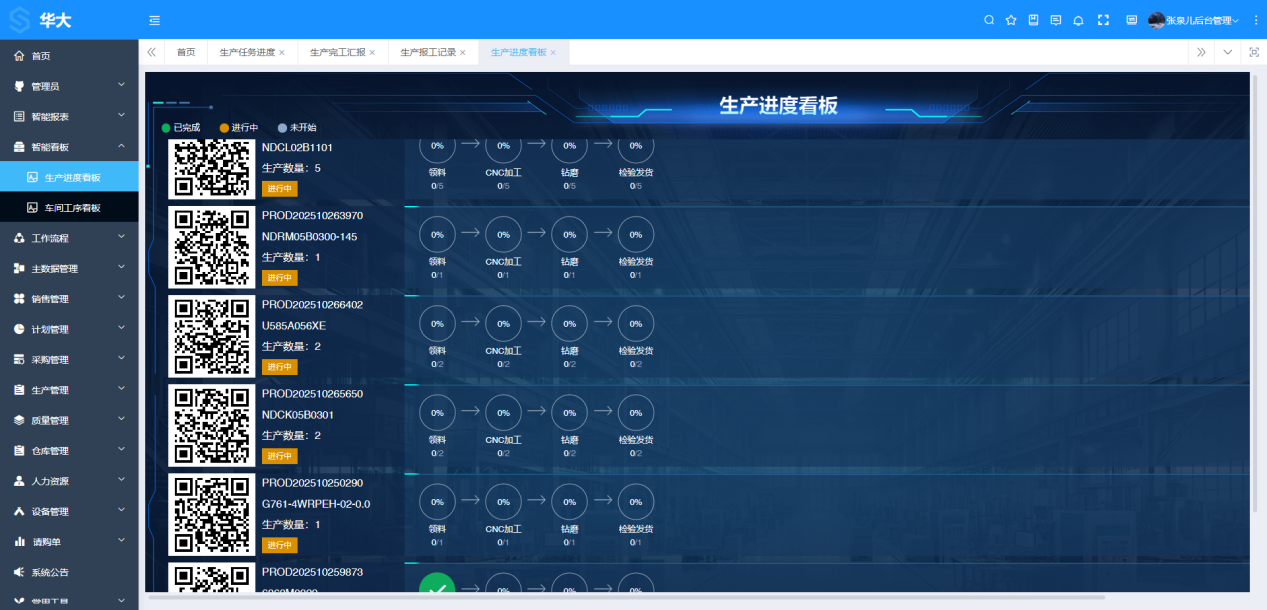Screen dimensions: 1267x610
Task: Close the 生产报工记录 tab
Action: click(x=463, y=52)
